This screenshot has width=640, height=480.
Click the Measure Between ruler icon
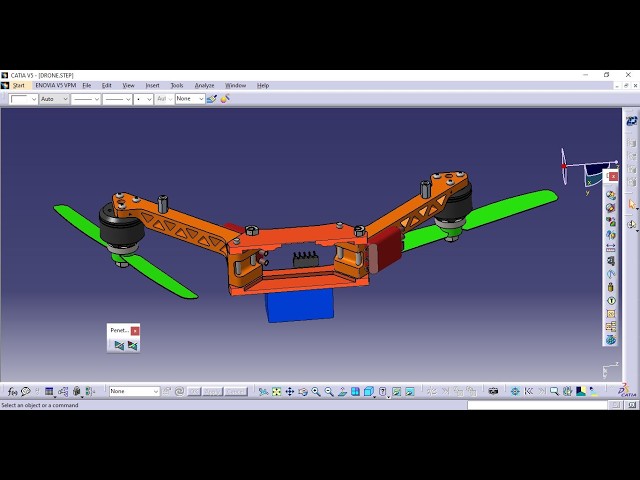tap(611, 248)
